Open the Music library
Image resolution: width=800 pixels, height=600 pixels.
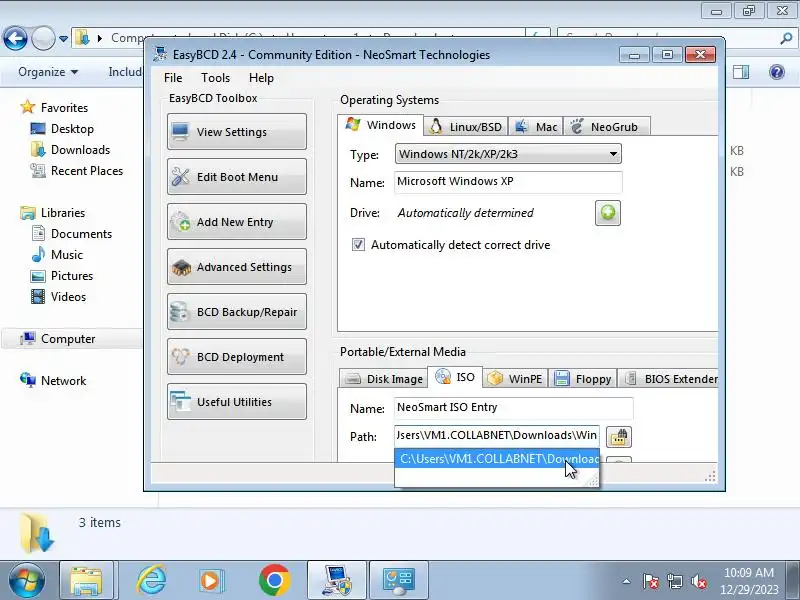(67, 255)
